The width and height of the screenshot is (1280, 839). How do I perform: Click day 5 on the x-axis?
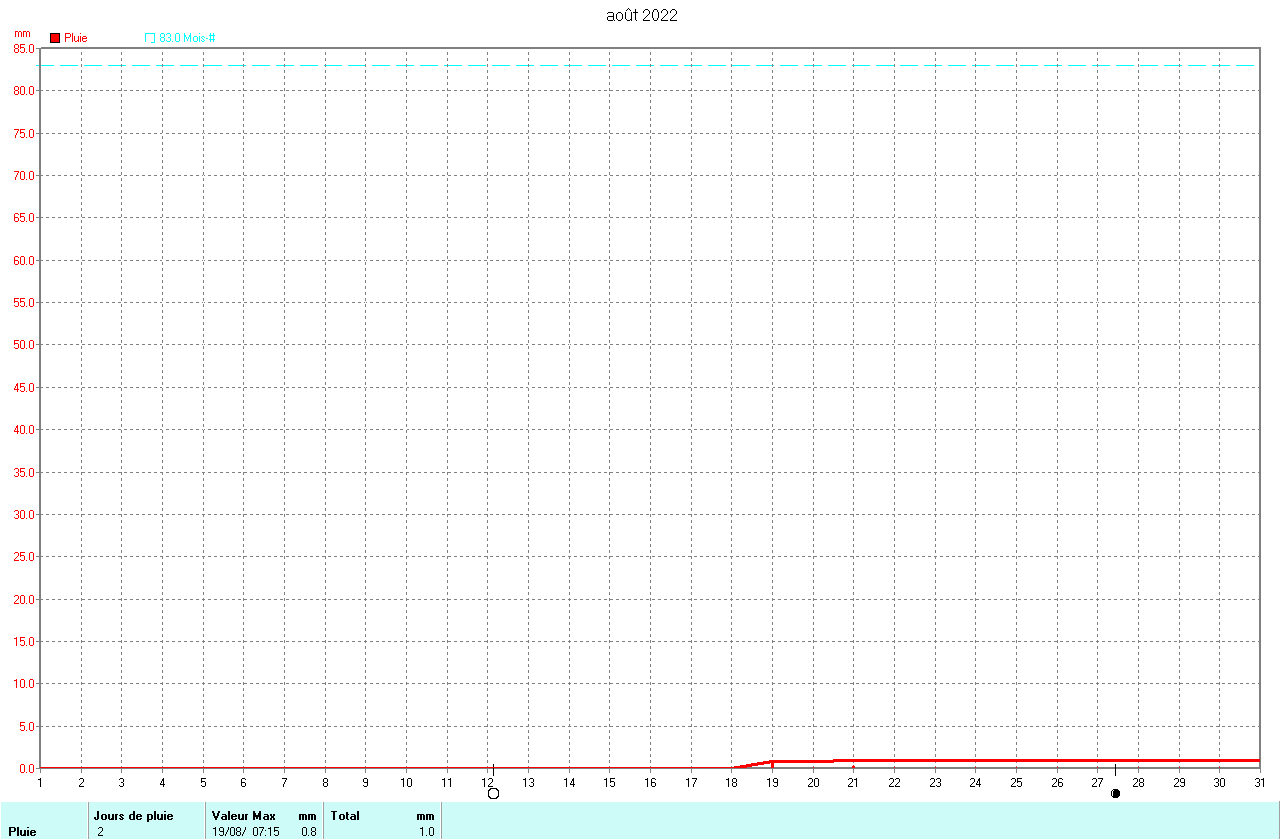[203, 782]
